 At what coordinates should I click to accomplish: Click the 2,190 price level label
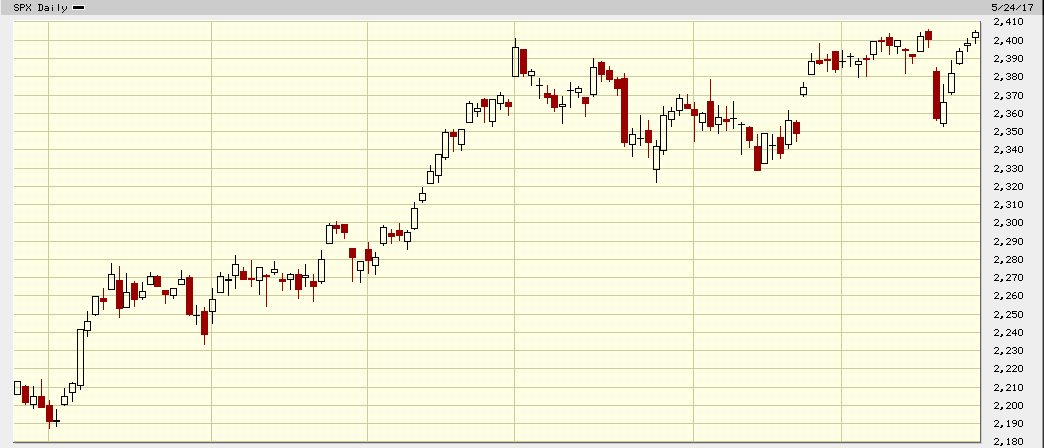pyautogui.click(x=1008, y=423)
